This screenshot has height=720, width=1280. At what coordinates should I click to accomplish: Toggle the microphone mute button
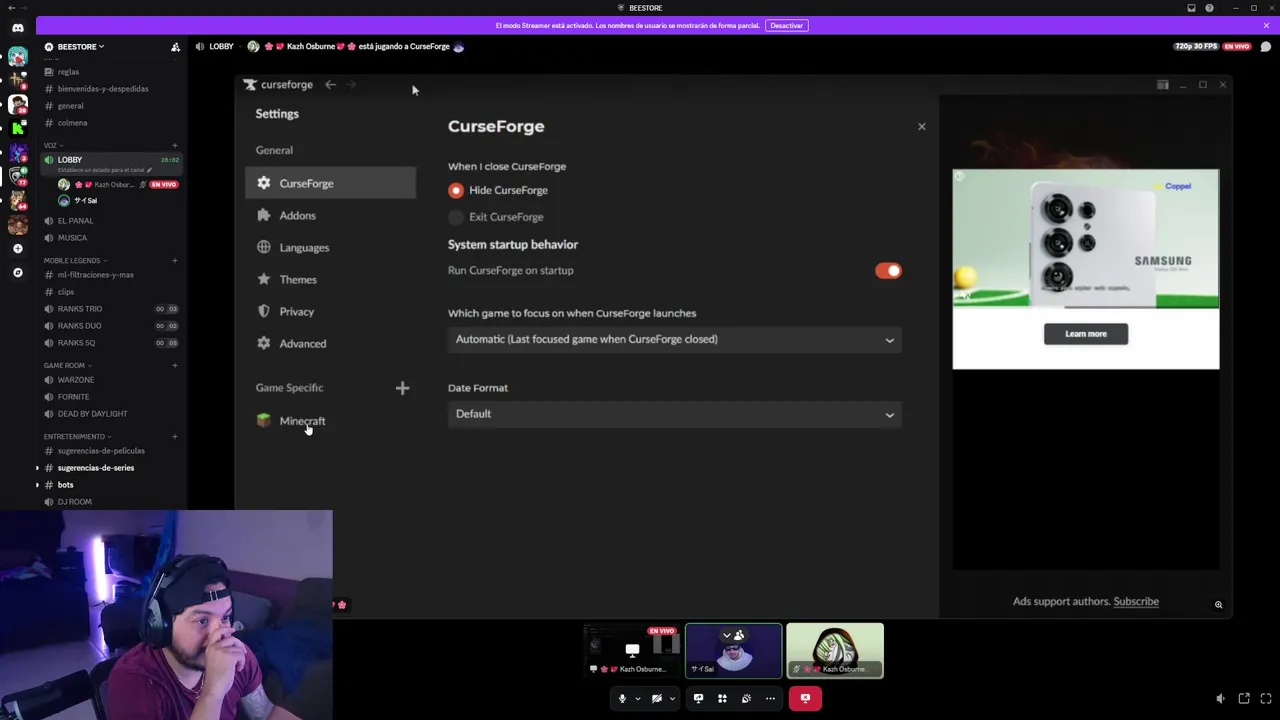pyautogui.click(x=622, y=698)
